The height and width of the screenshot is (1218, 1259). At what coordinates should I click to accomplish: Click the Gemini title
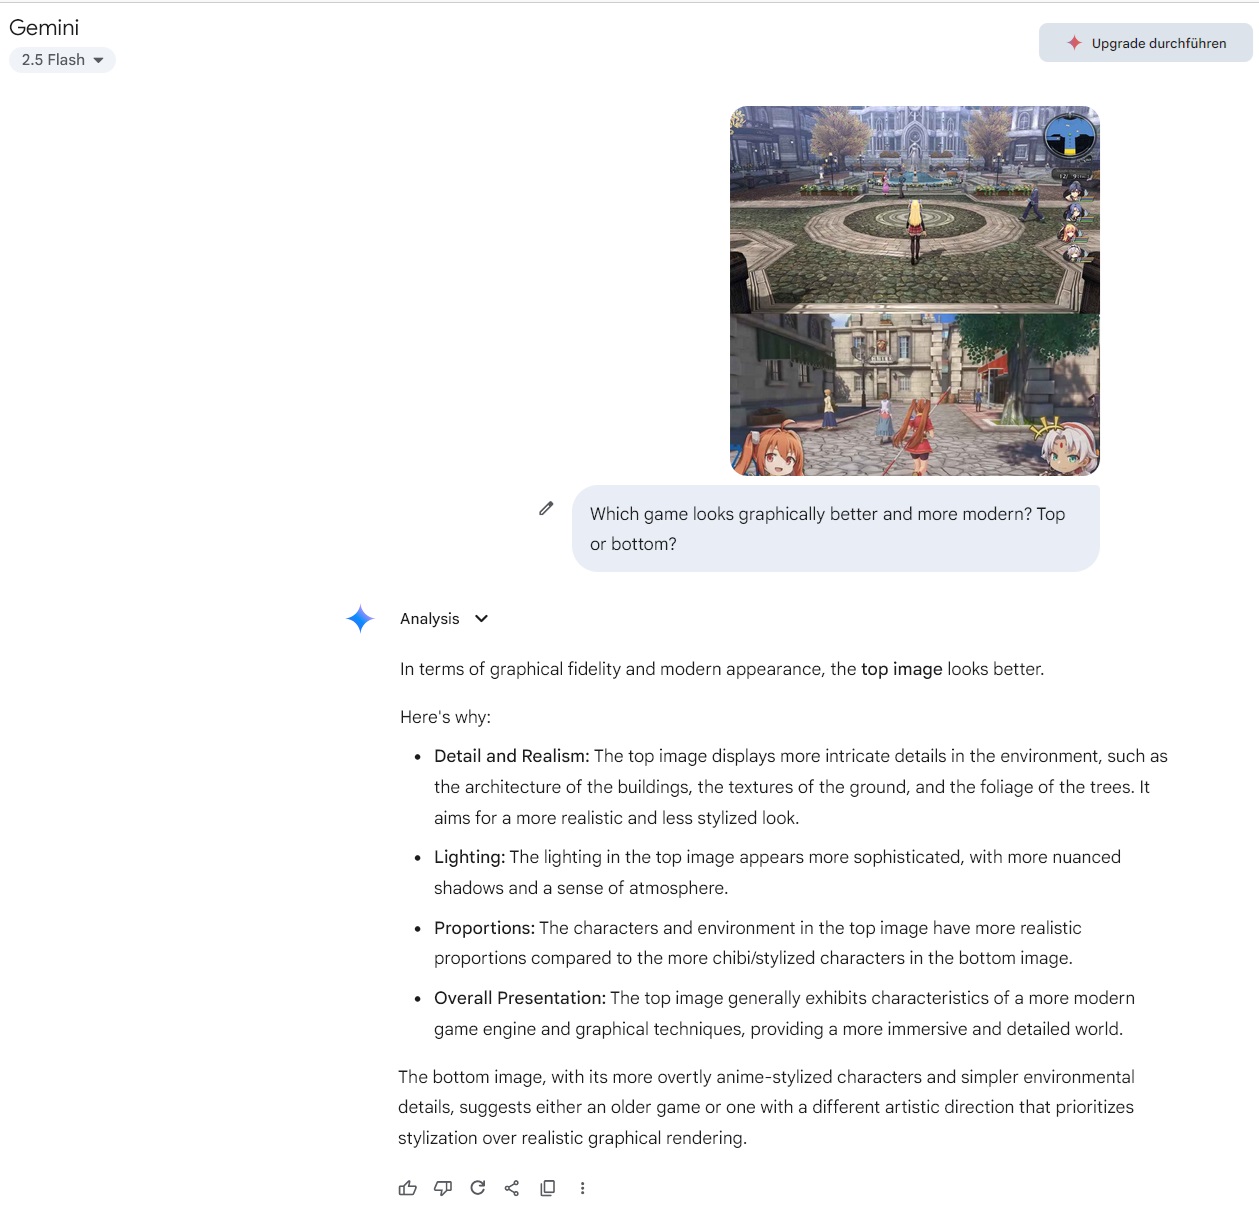(44, 28)
